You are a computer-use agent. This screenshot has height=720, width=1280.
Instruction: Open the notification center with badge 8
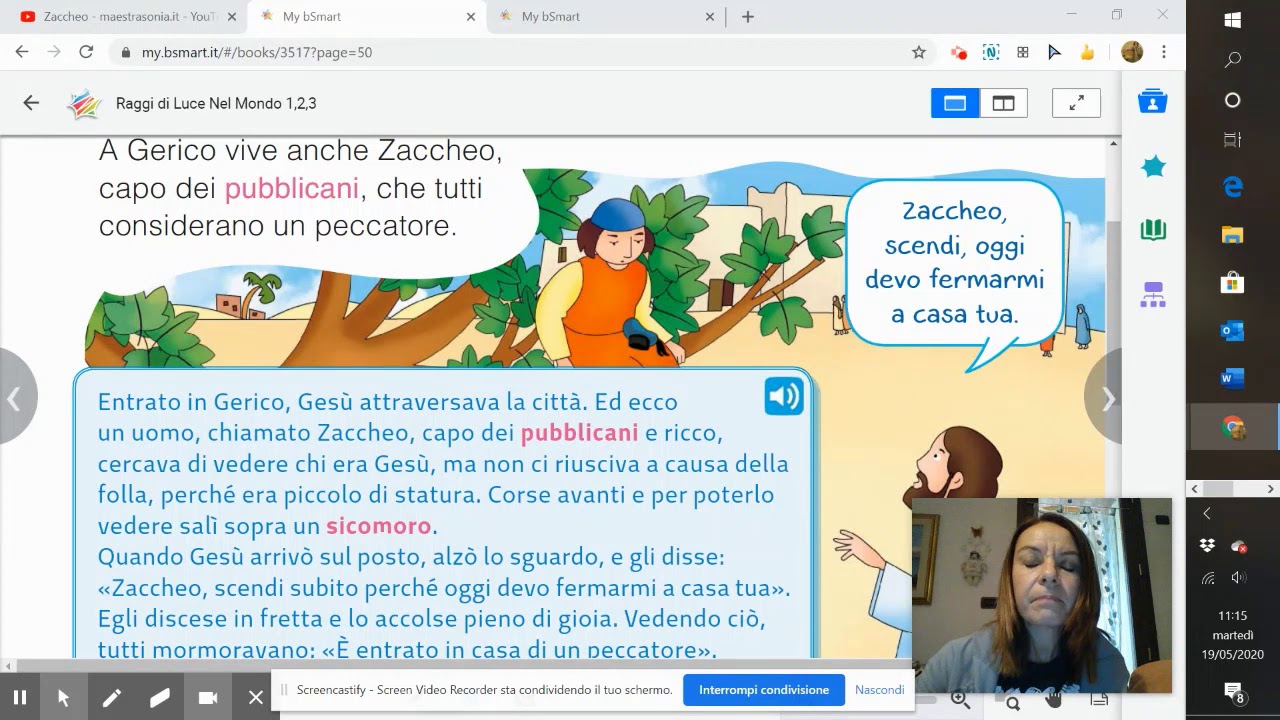coord(1233,692)
